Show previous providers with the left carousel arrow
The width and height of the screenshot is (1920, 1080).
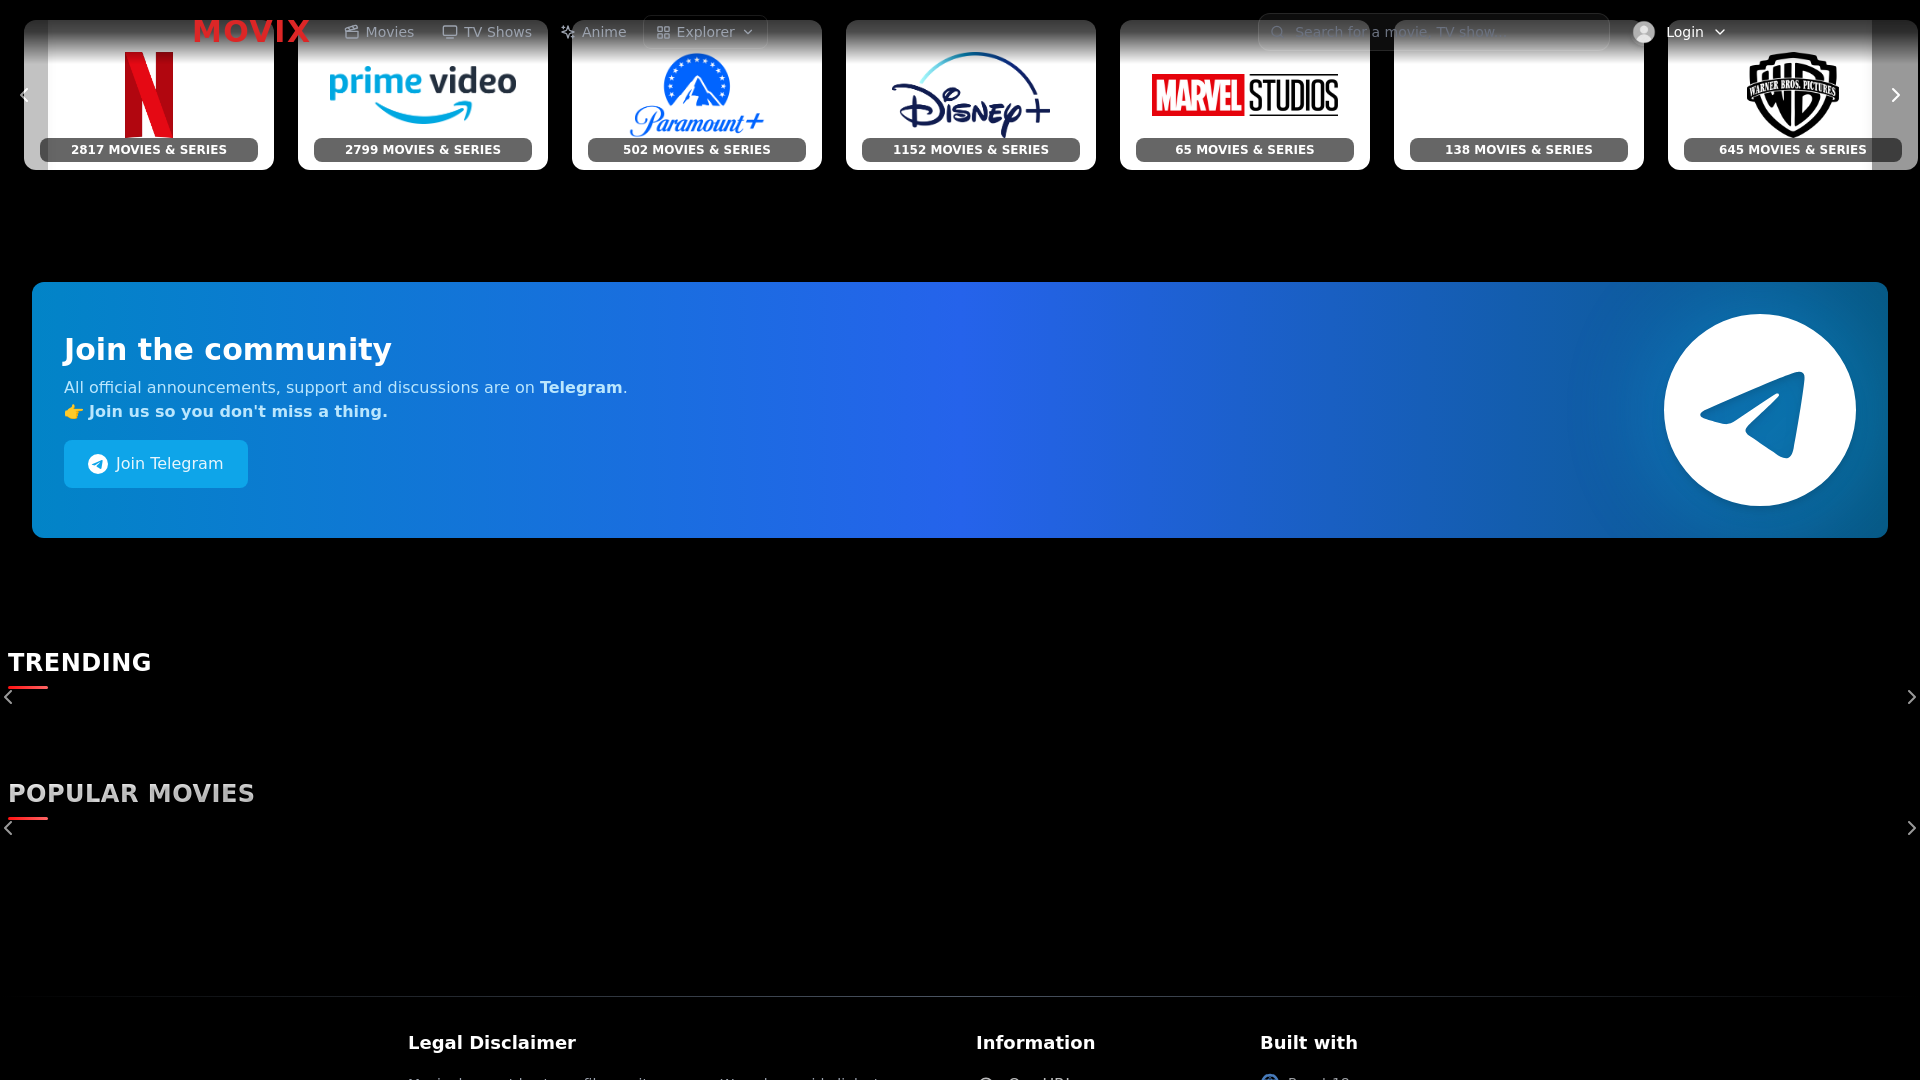25,95
